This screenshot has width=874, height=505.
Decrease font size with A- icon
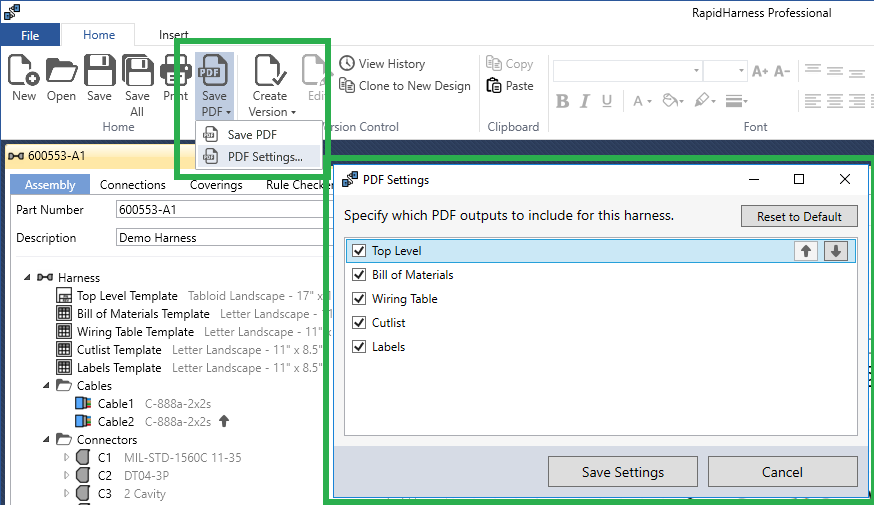(x=782, y=71)
